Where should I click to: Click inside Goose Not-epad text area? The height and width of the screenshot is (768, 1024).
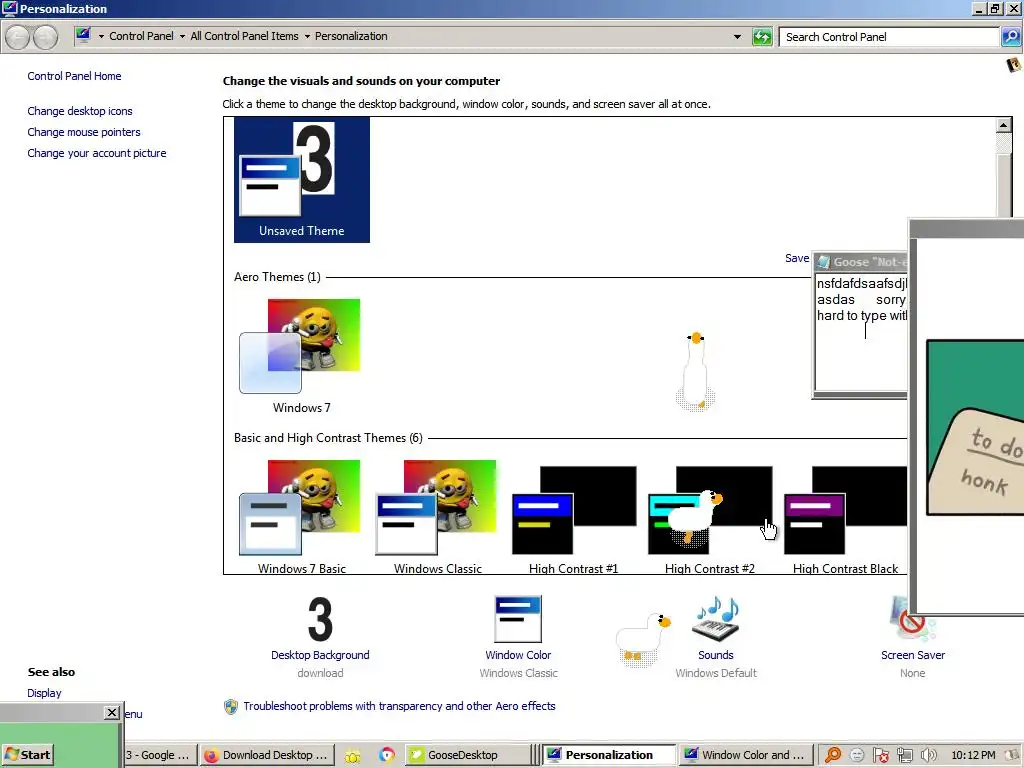[x=861, y=332]
